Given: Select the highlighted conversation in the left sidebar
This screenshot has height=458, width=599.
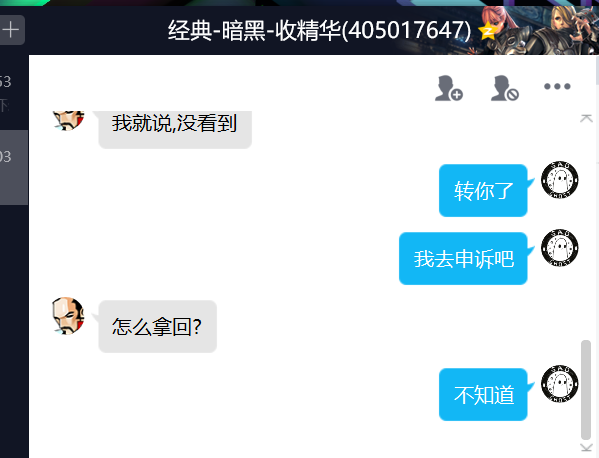Looking at the screenshot, I should (14, 167).
